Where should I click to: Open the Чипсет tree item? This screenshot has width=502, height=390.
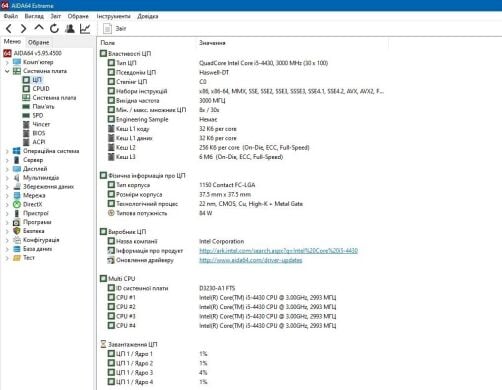click(x=36, y=124)
